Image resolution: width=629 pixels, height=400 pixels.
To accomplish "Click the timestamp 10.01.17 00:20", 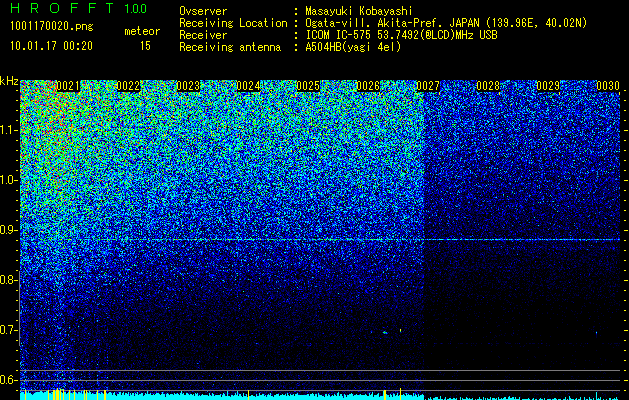I will [x=51, y=46].
